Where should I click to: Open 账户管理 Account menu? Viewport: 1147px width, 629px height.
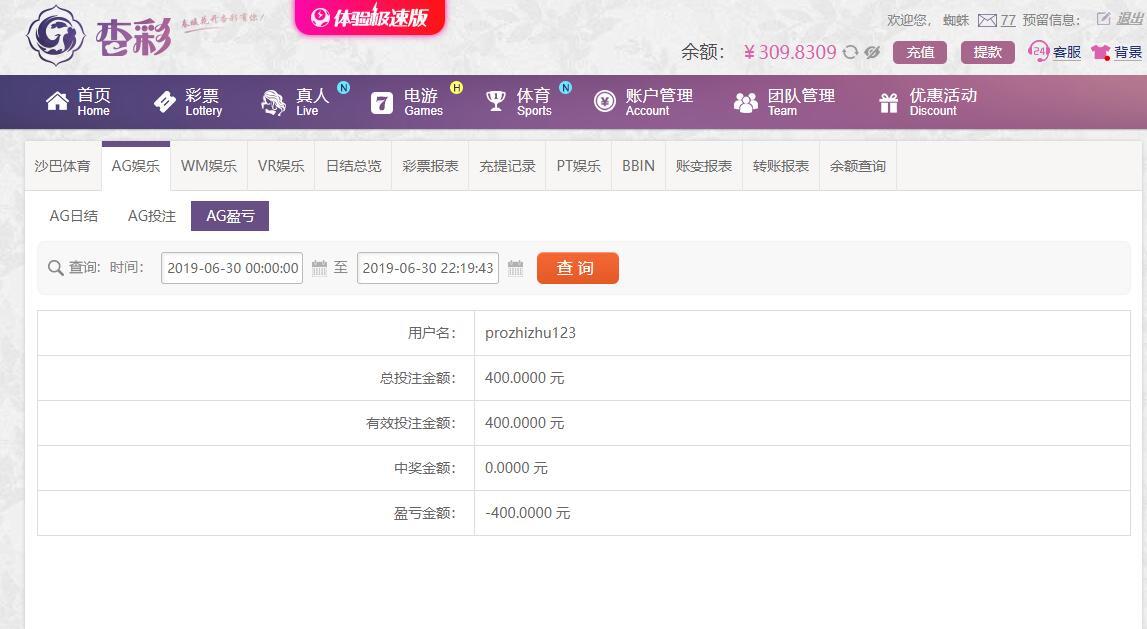pyautogui.click(x=658, y=102)
